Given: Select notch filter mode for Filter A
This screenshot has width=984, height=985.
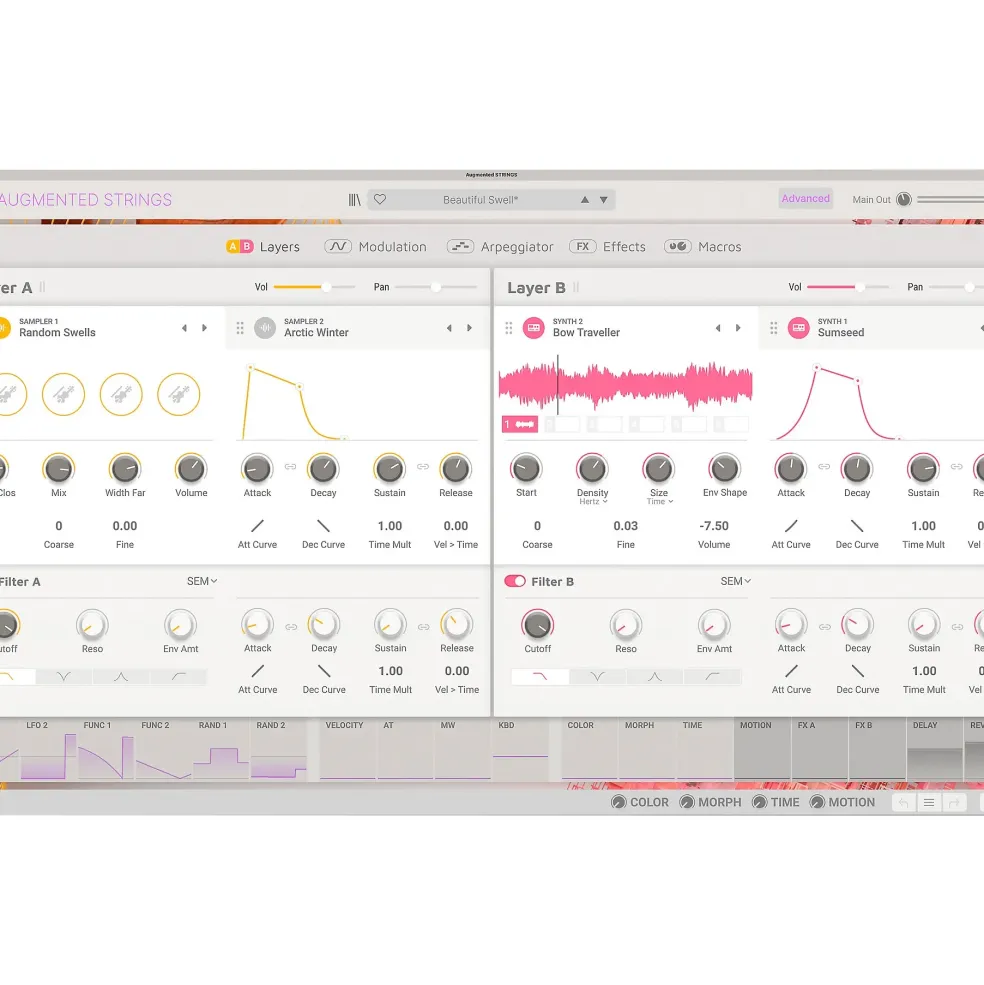Looking at the screenshot, I should 64,677.
